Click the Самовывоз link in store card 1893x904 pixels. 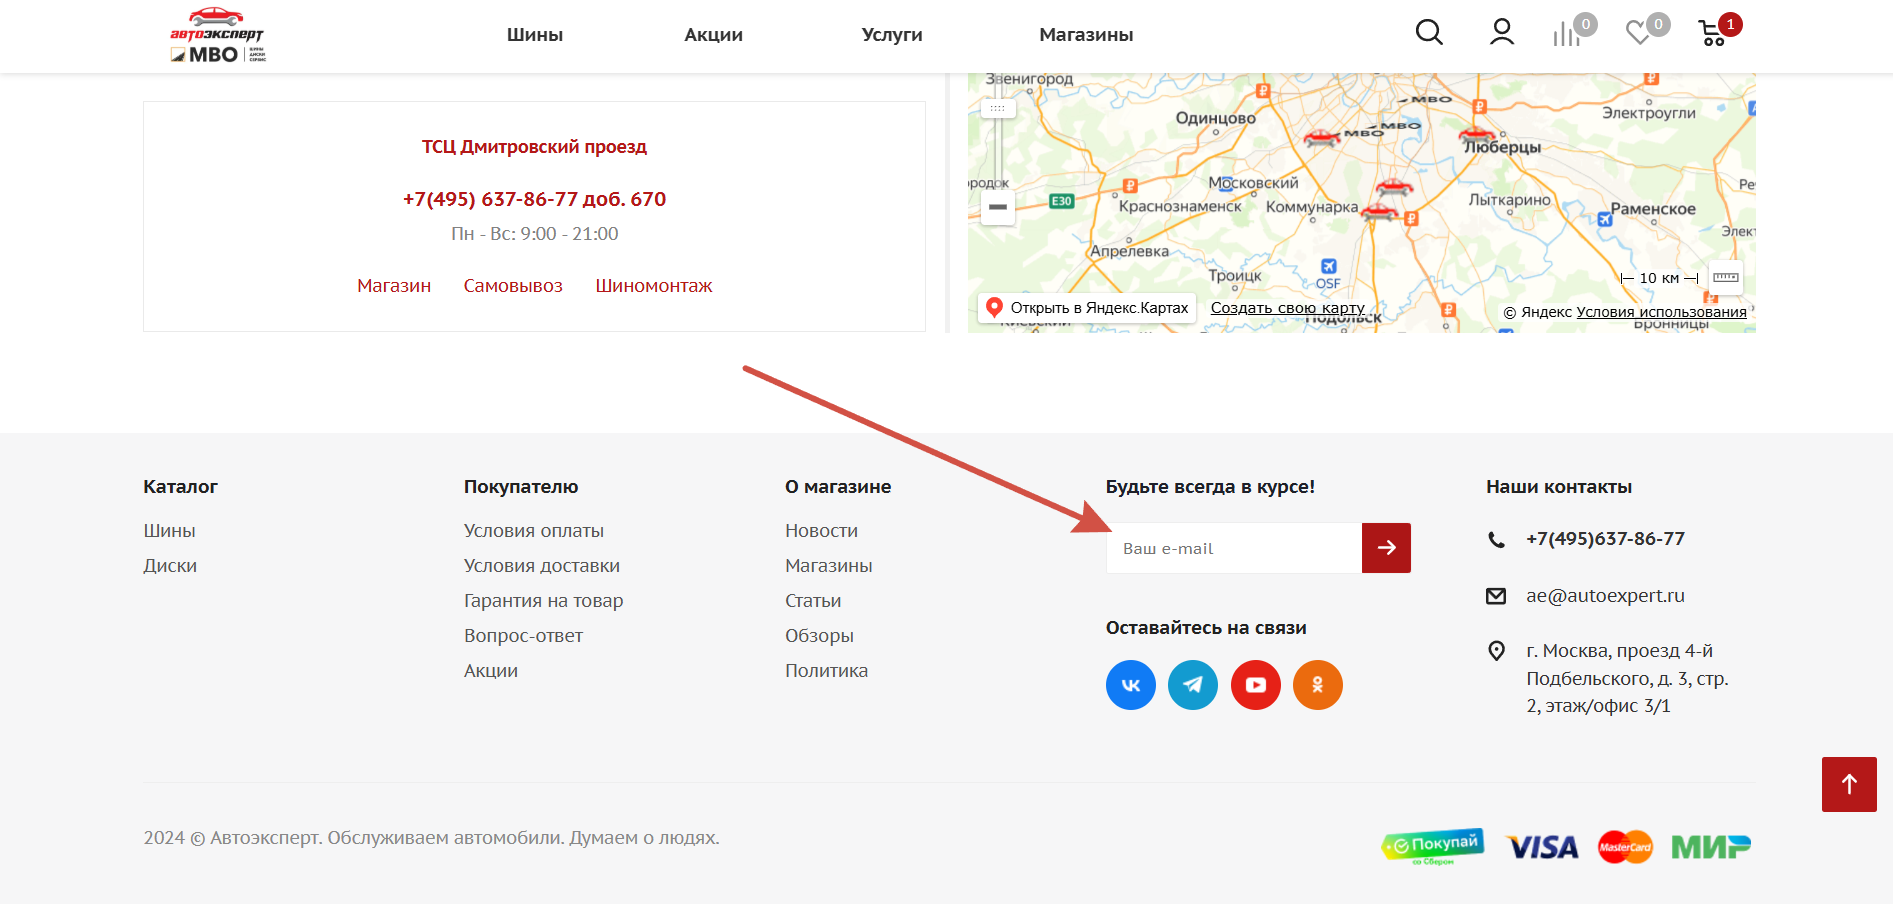tap(513, 286)
